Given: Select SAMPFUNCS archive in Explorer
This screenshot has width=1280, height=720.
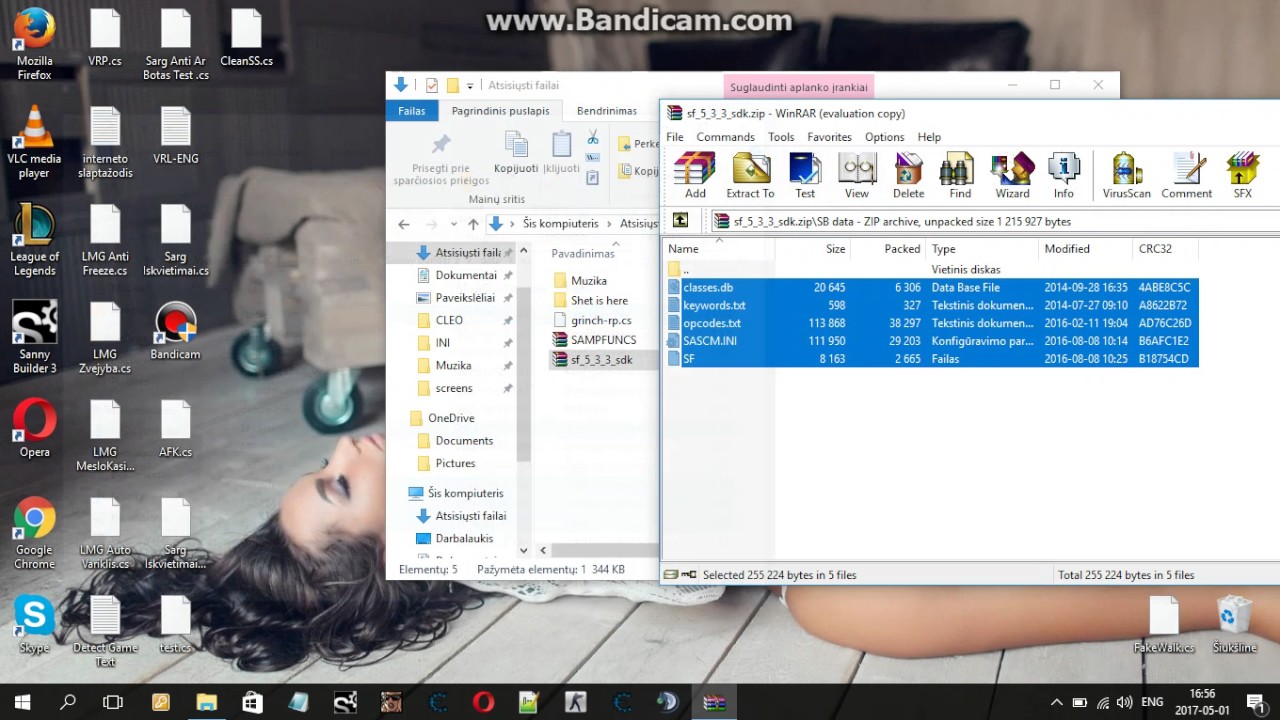Looking at the screenshot, I should (x=603, y=340).
